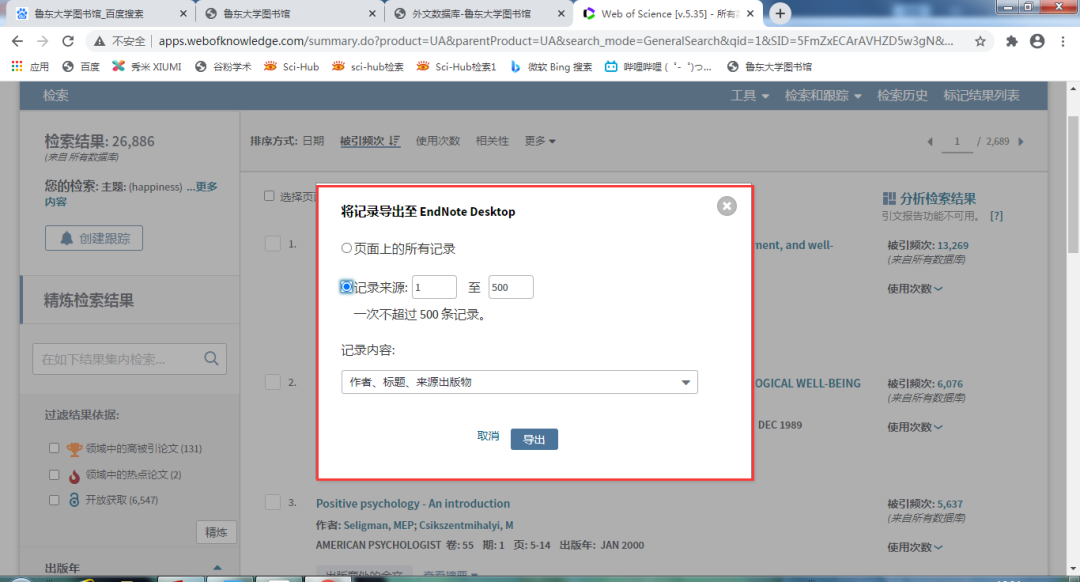
Task: Open the 哔哩哔哩 bookmark
Action: coord(658,67)
